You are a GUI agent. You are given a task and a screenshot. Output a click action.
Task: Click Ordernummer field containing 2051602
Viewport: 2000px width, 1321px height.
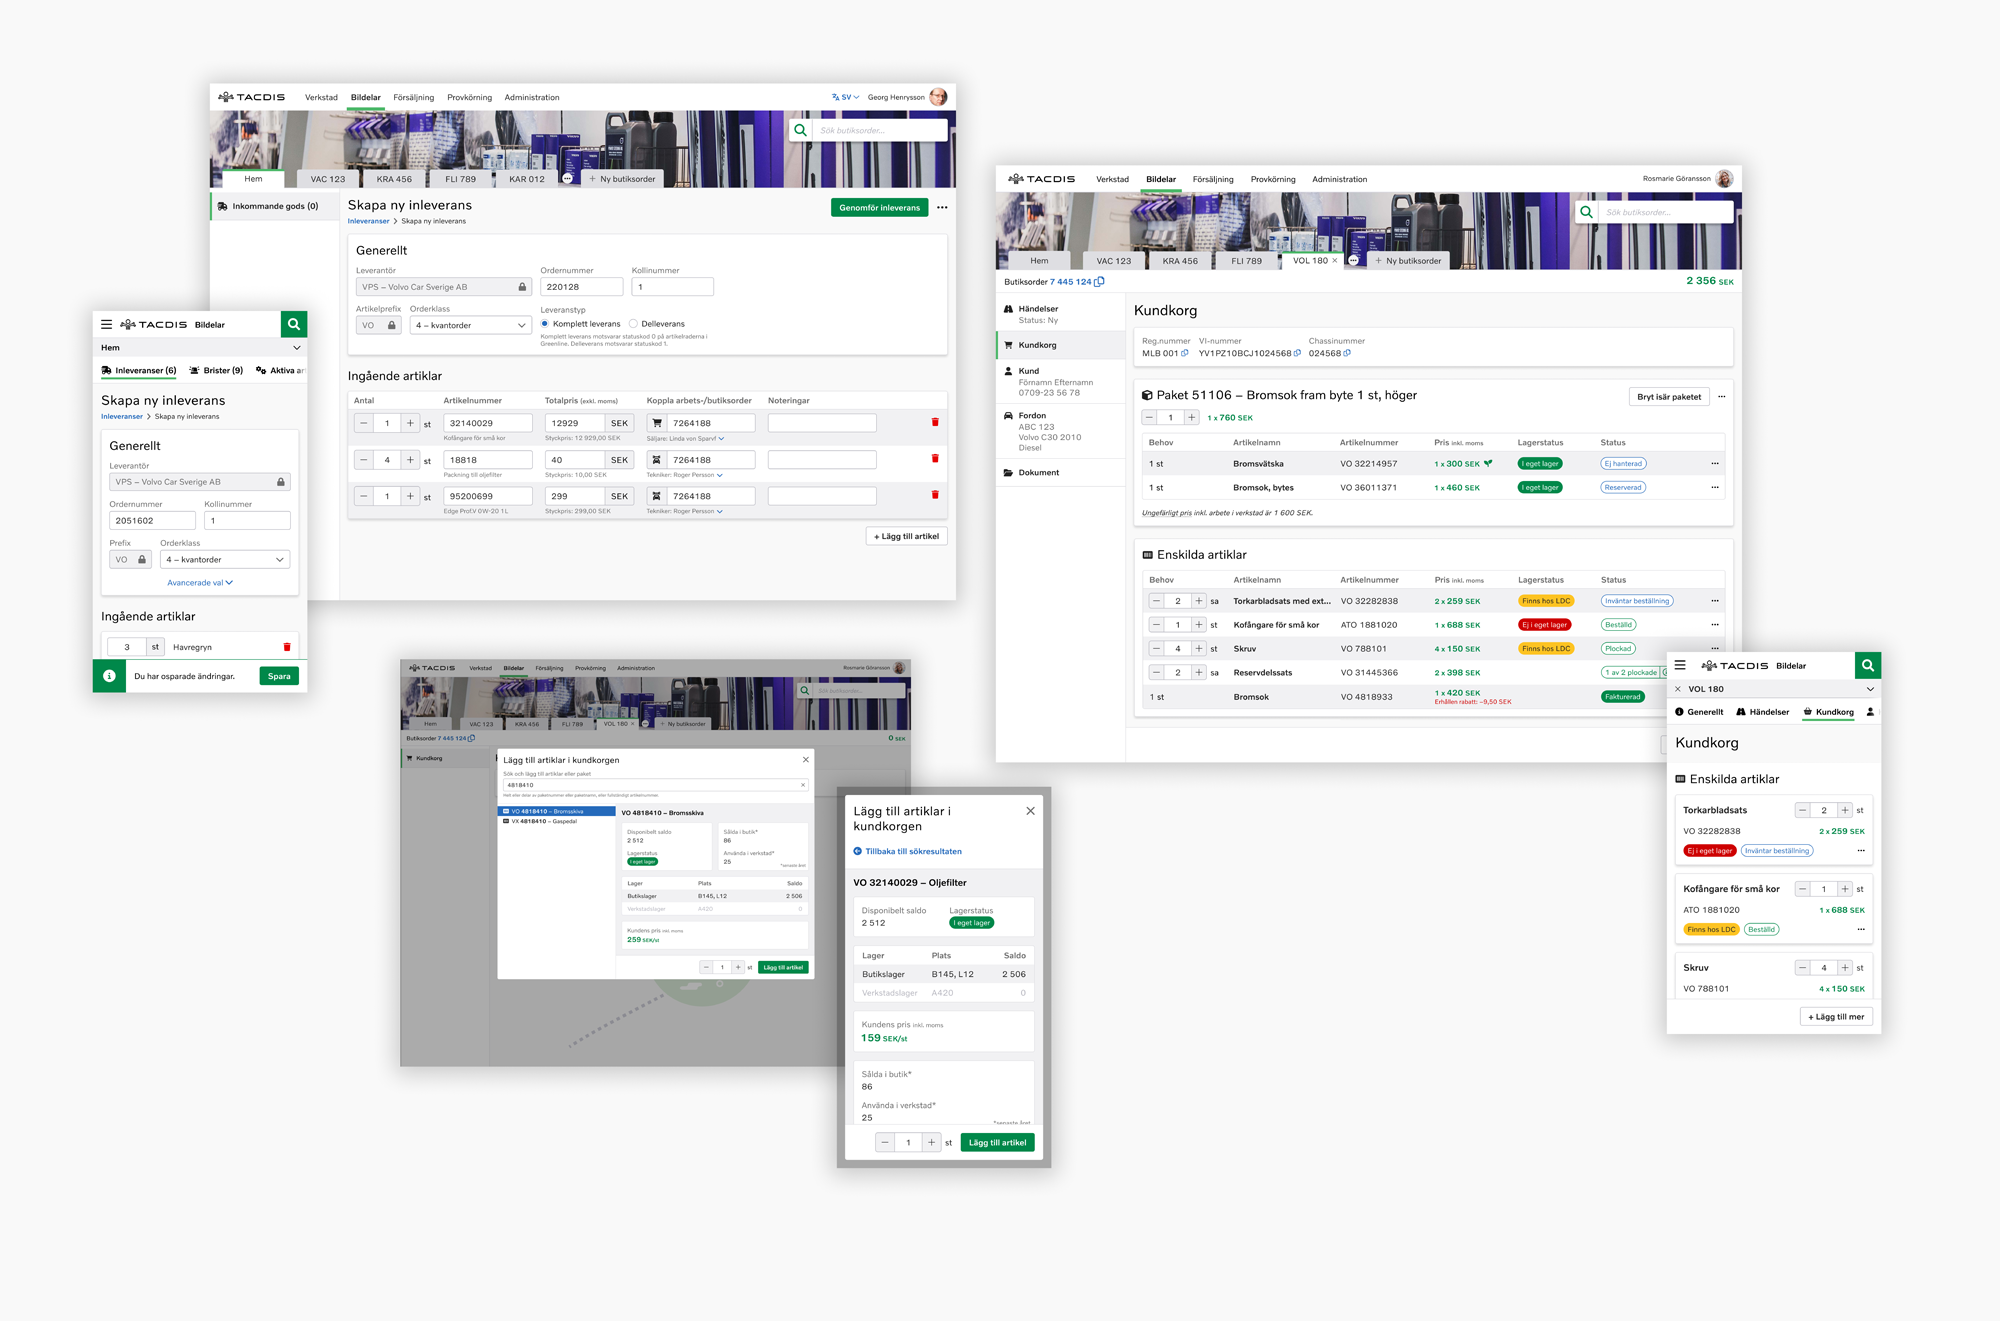[x=152, y=521]
